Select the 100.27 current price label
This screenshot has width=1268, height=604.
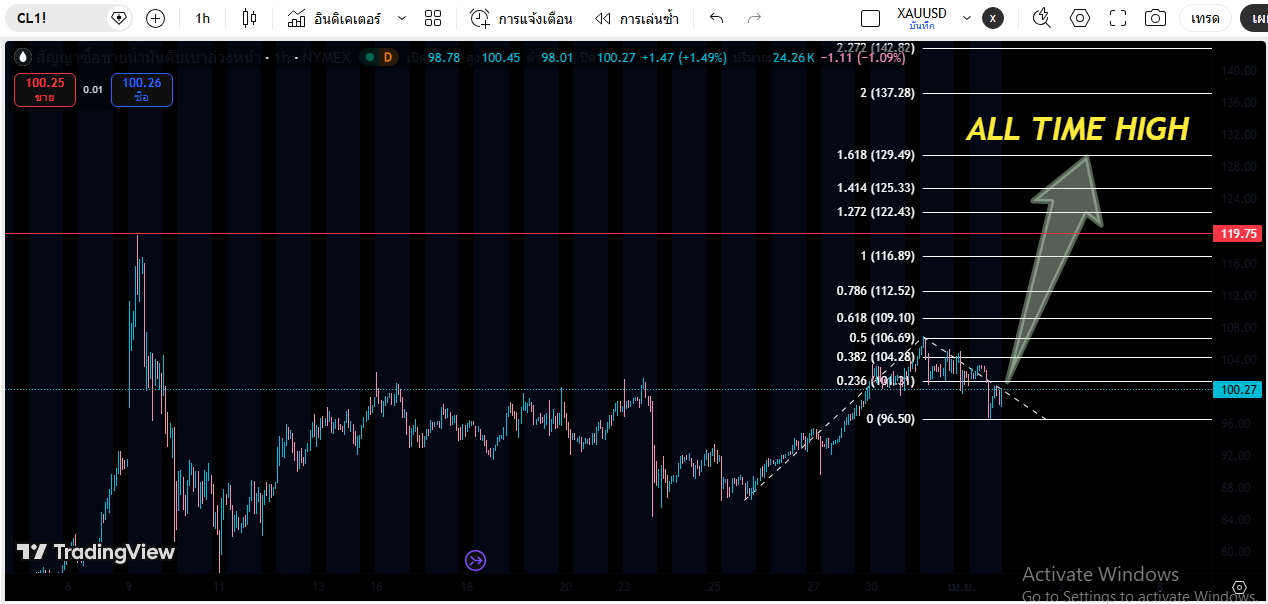(1238, 390)
